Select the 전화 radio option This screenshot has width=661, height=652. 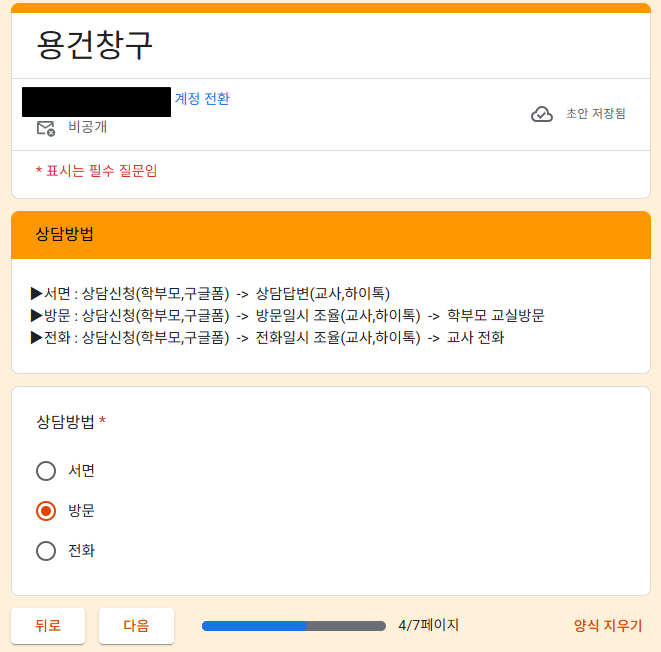pos(46,551)
